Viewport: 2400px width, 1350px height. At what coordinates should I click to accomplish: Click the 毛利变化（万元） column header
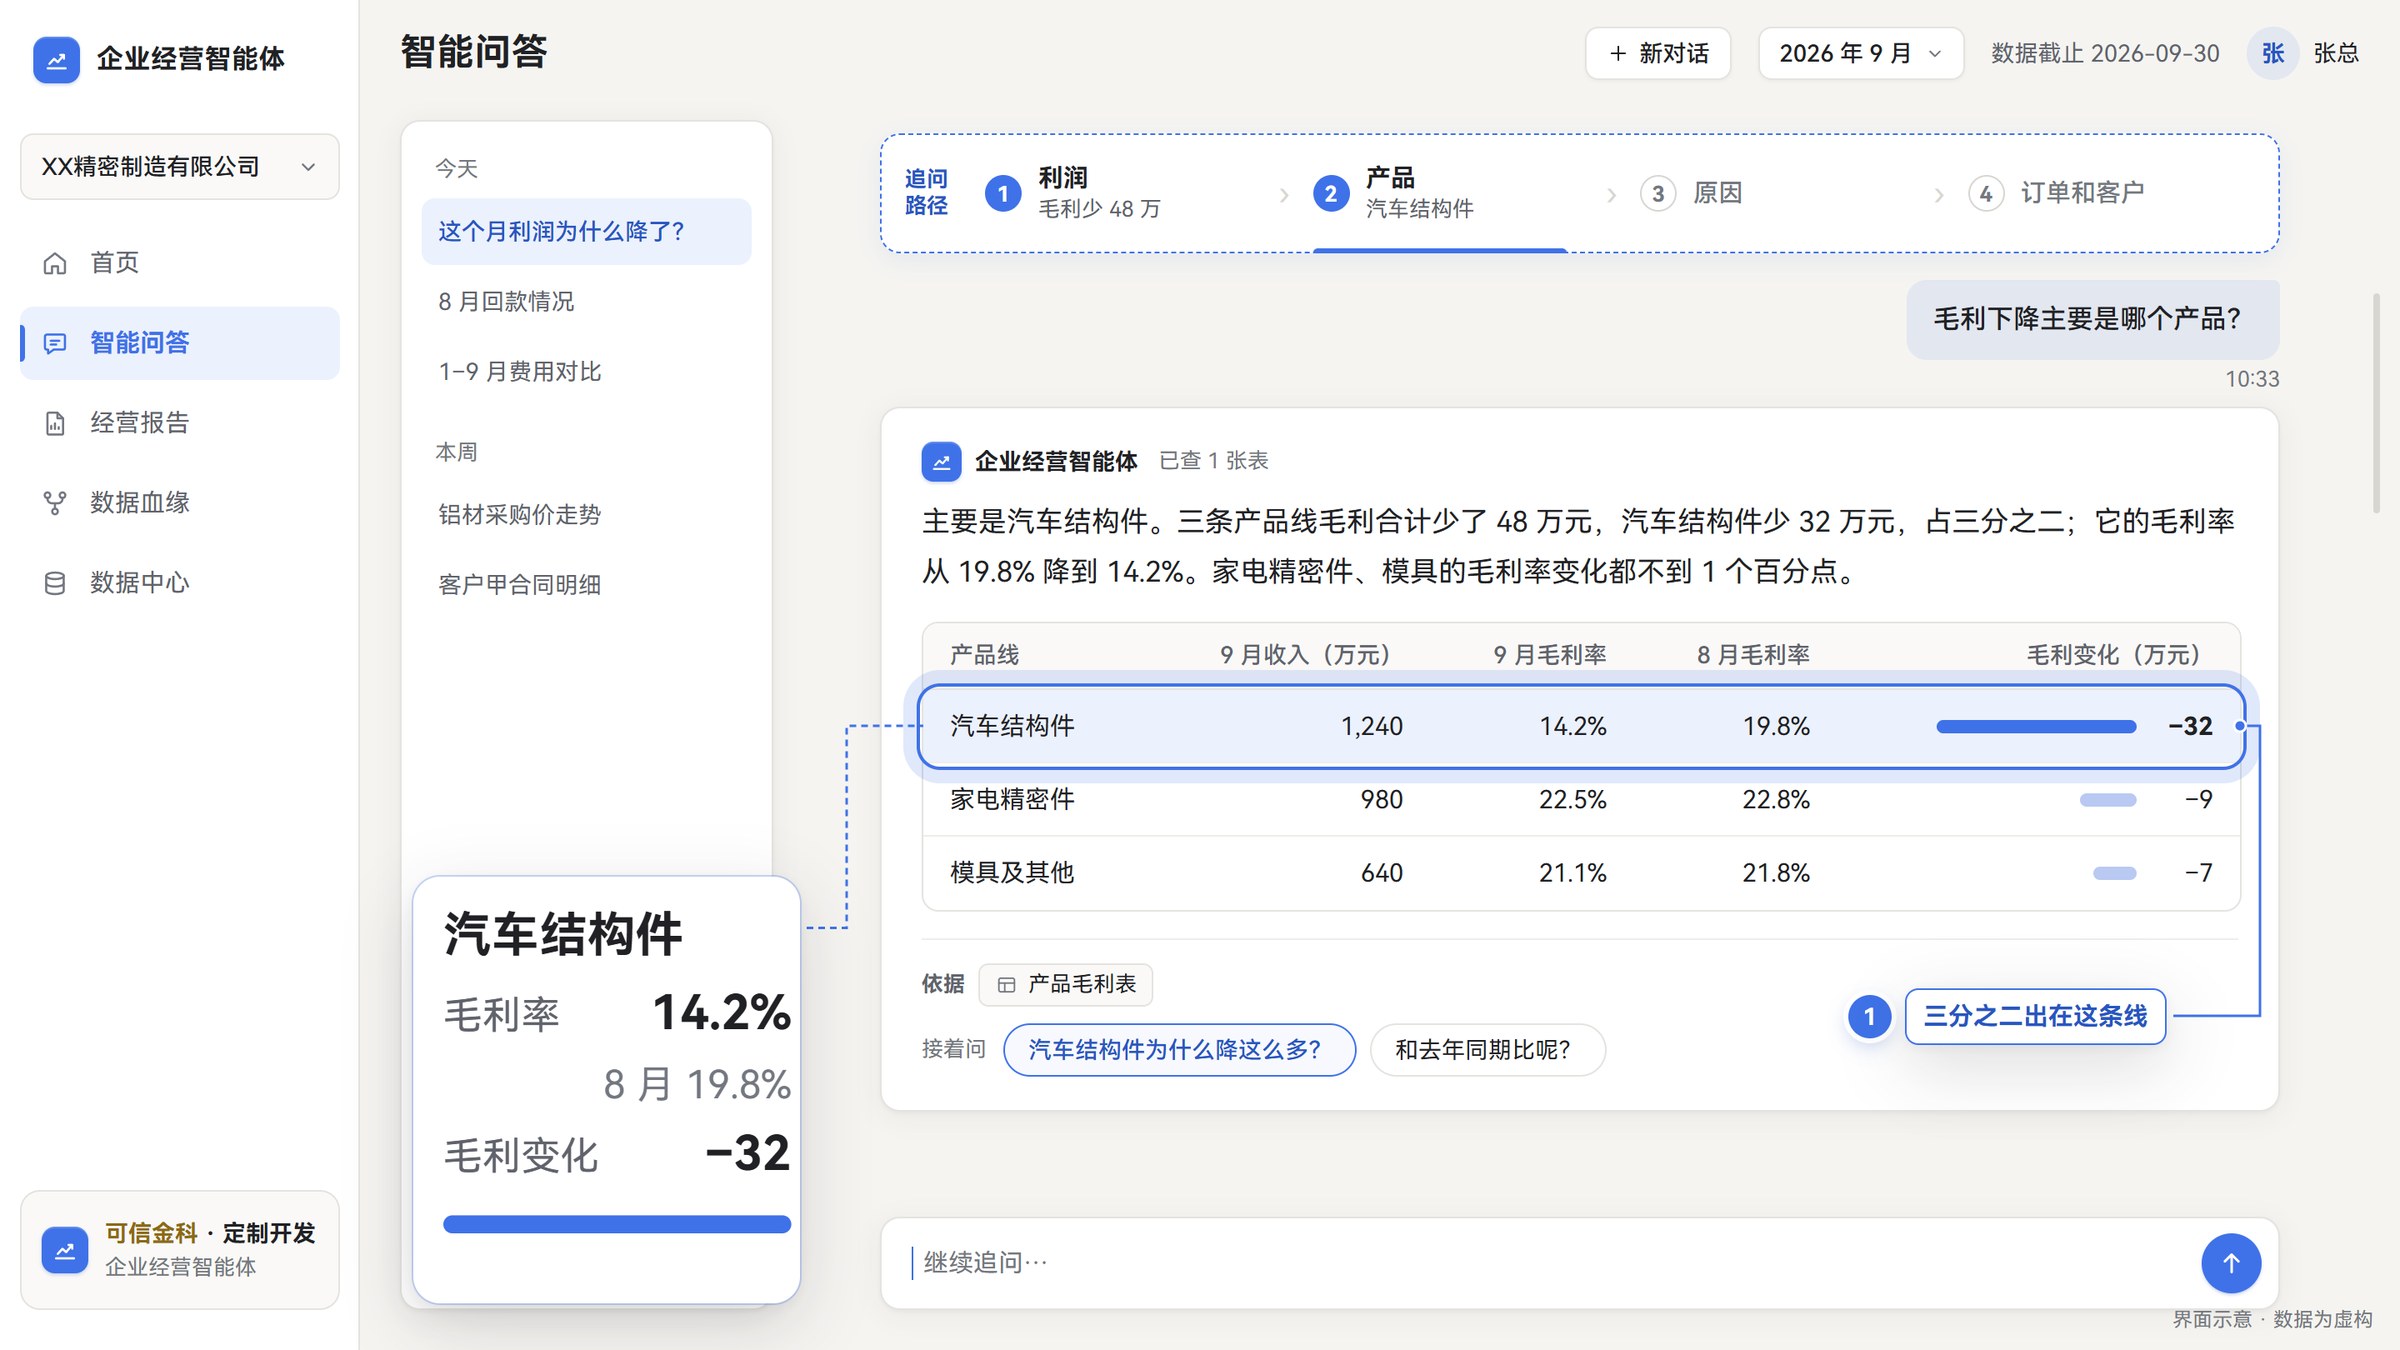click(2119, 655)
